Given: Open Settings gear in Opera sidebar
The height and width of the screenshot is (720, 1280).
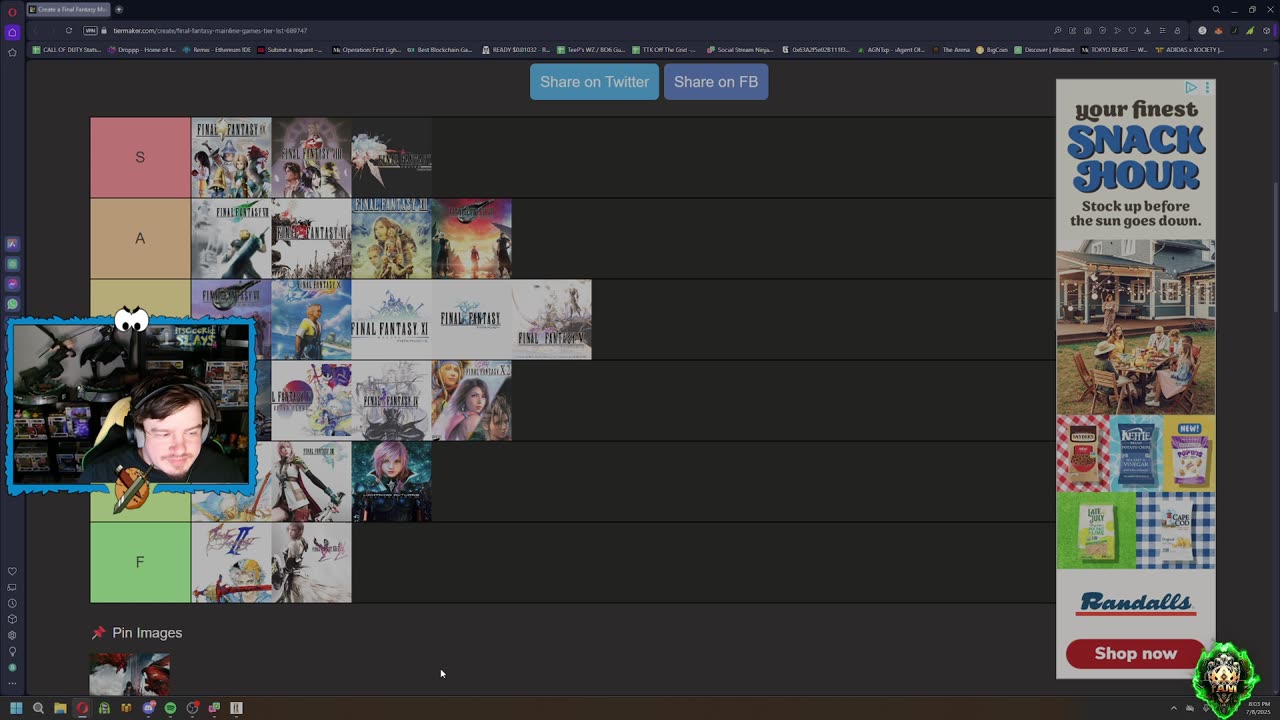Looking at the screenshot, I should pos(12,635).
